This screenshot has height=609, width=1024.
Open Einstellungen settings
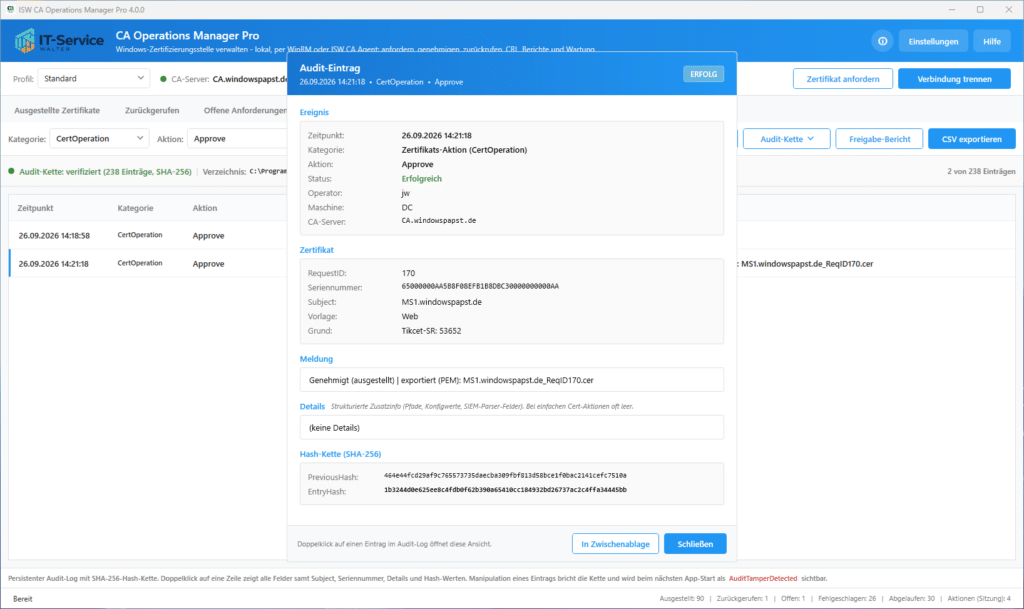coord(933,41)
